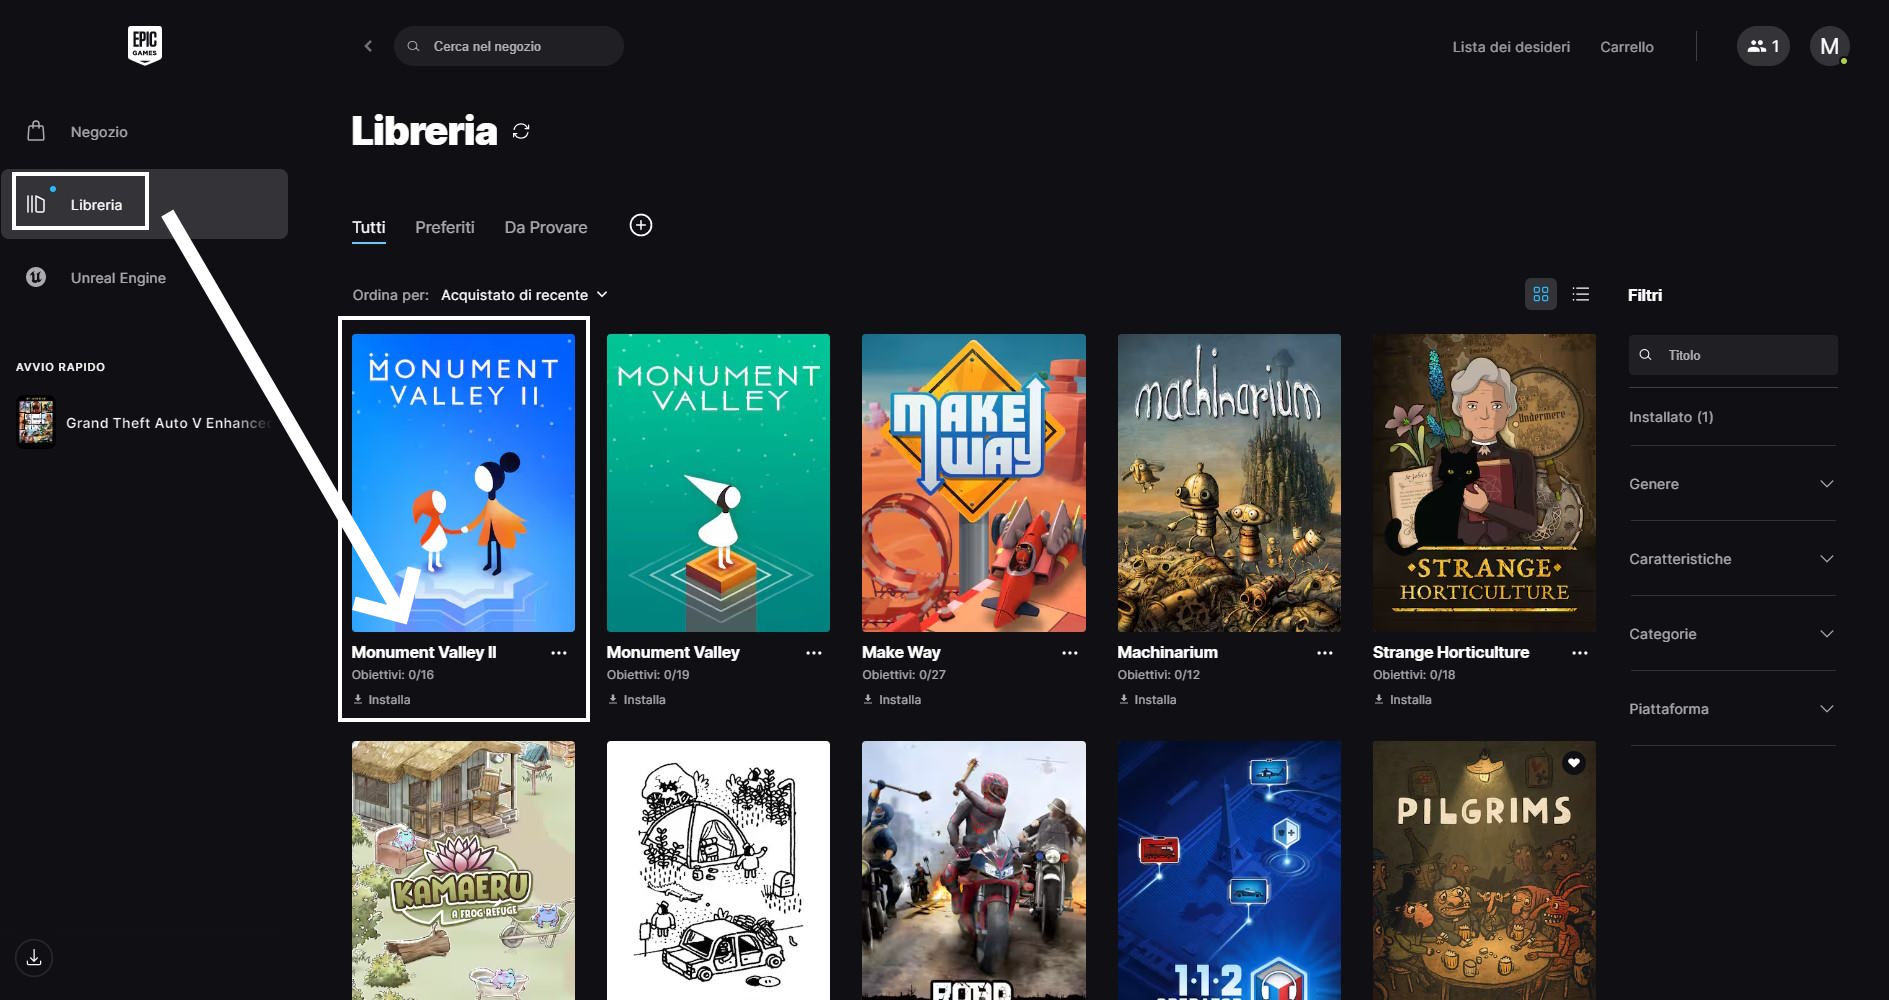Open the Pilgrims game cover
This screenshot has width=1889, height=1000.
[x=1484, y=870]
